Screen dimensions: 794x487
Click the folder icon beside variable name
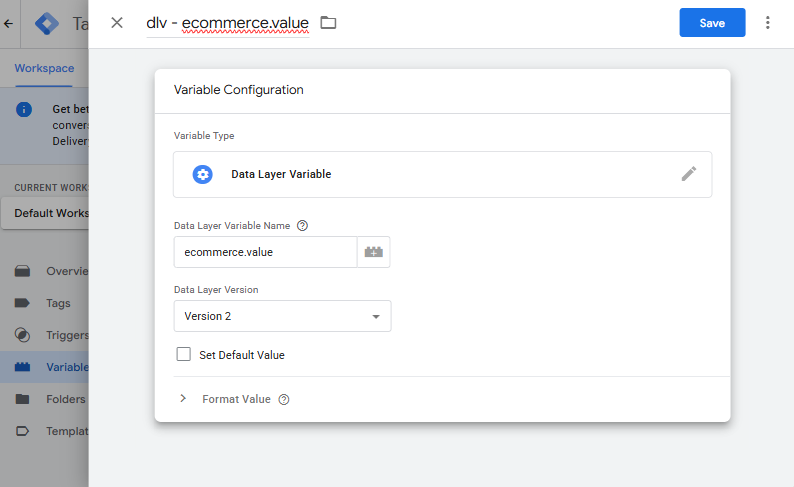(328, 23)
